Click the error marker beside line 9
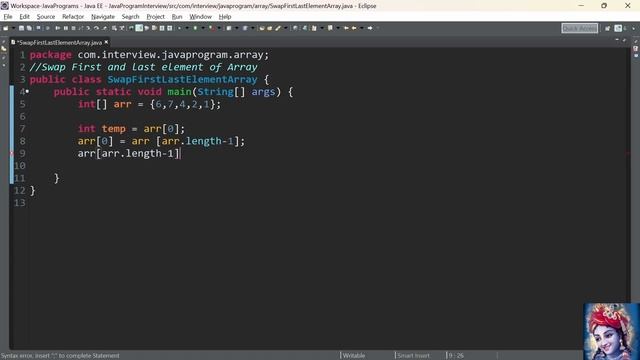The height and width of the screenshot is (360, 640). (11, 153)
